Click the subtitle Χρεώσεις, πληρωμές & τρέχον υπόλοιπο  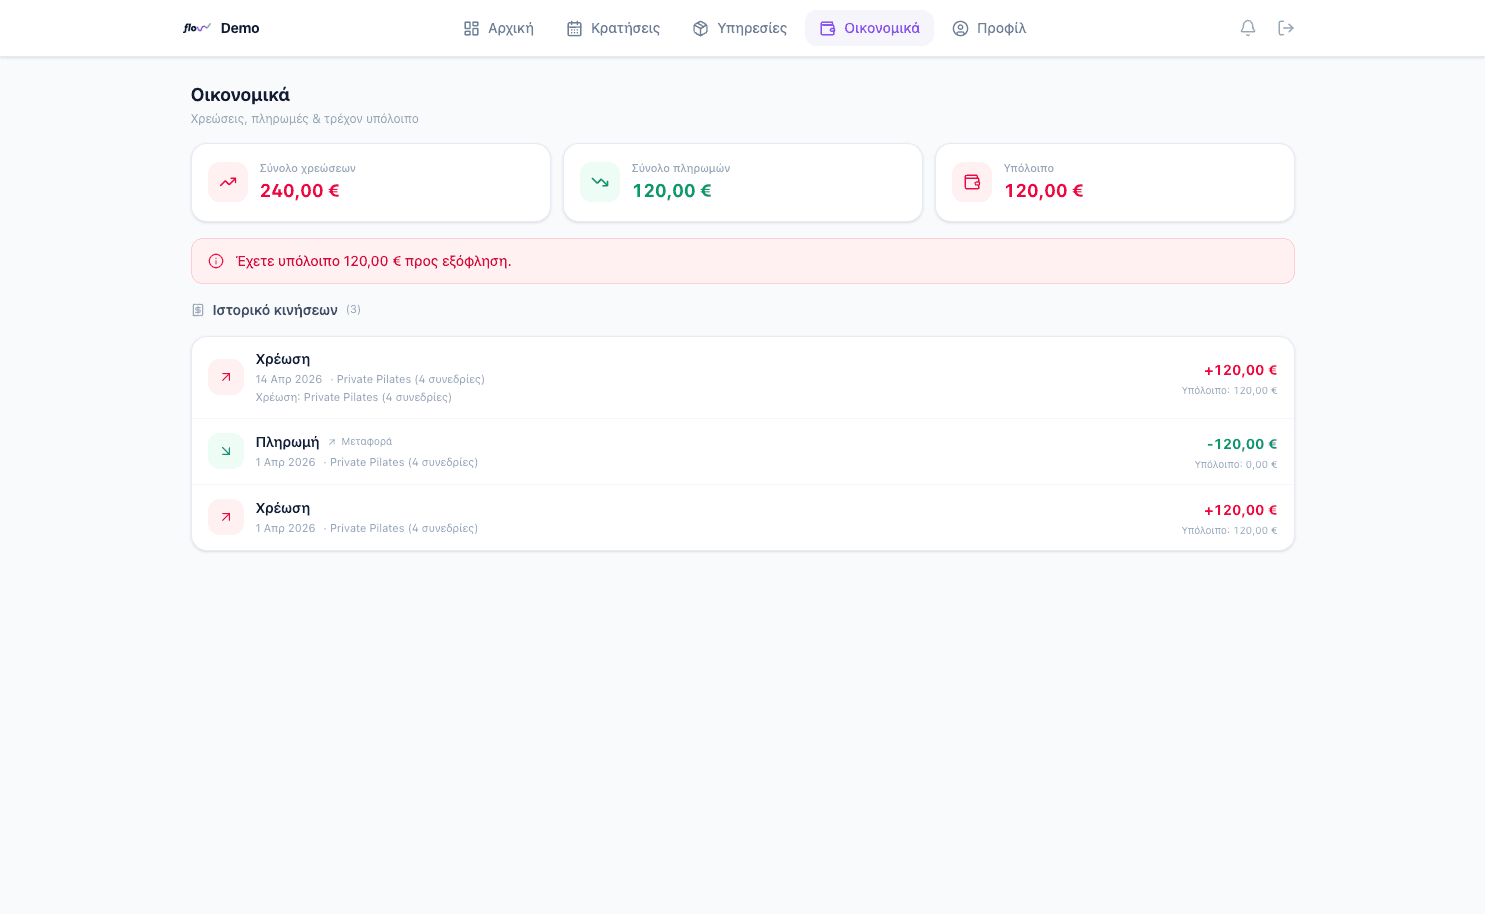[305, 119]
